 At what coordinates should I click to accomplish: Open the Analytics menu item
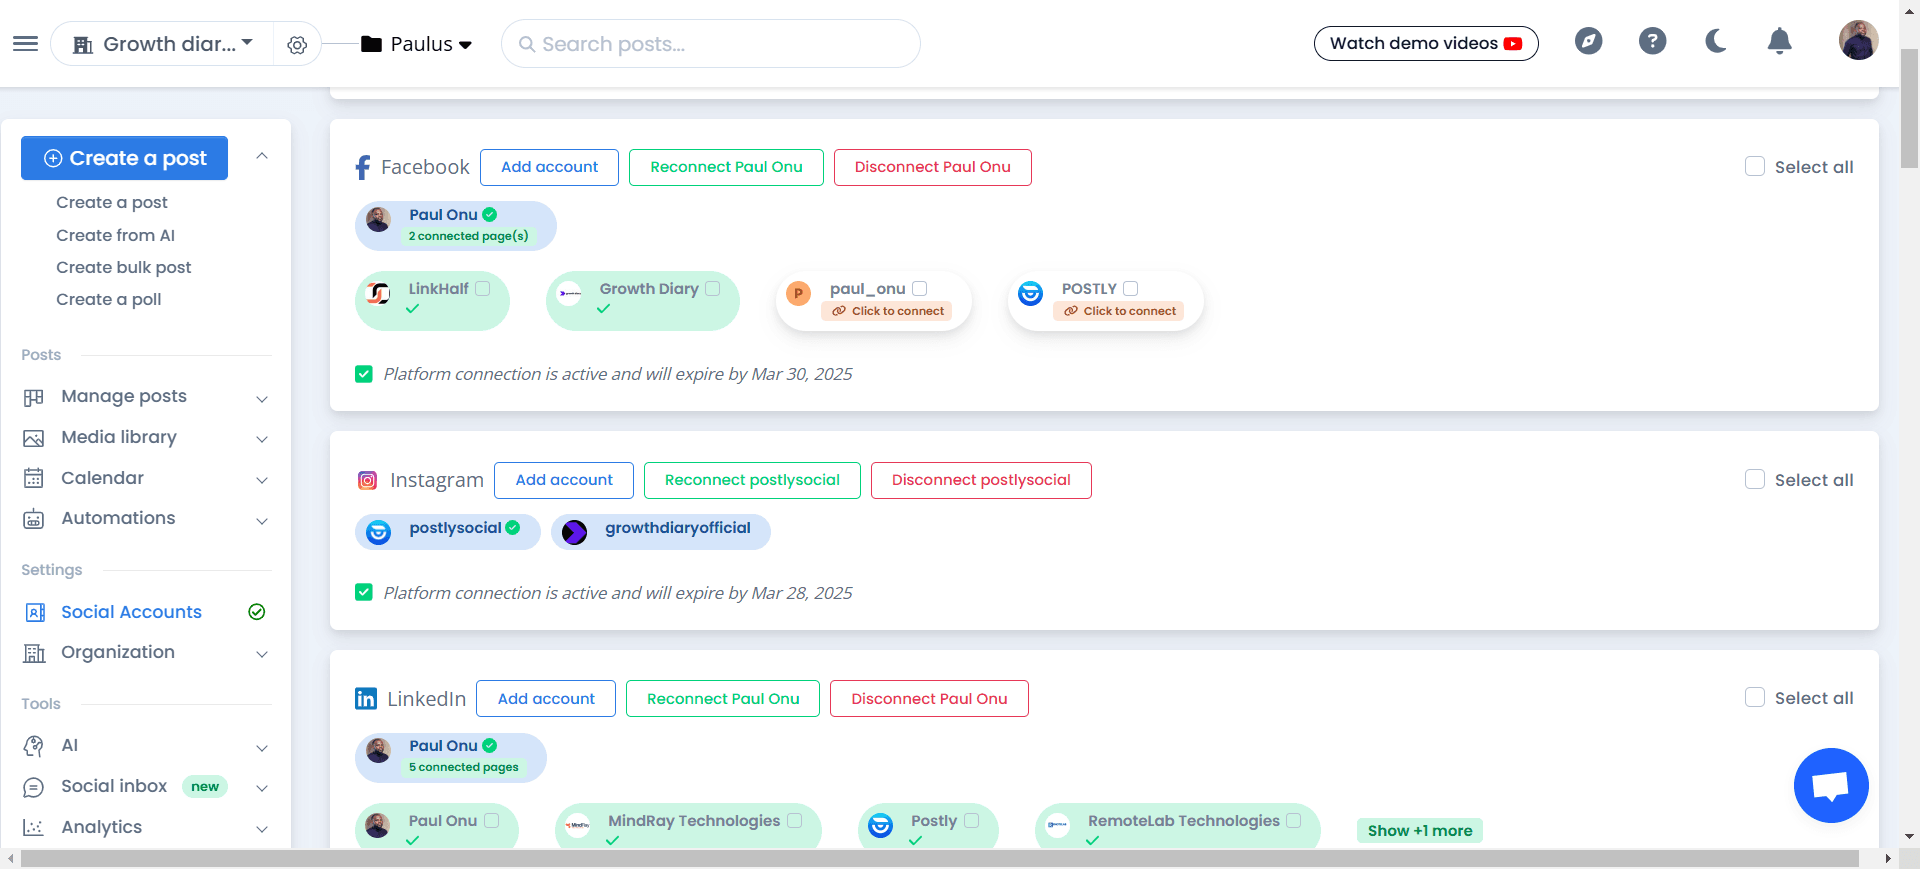(x=101, y=827)
